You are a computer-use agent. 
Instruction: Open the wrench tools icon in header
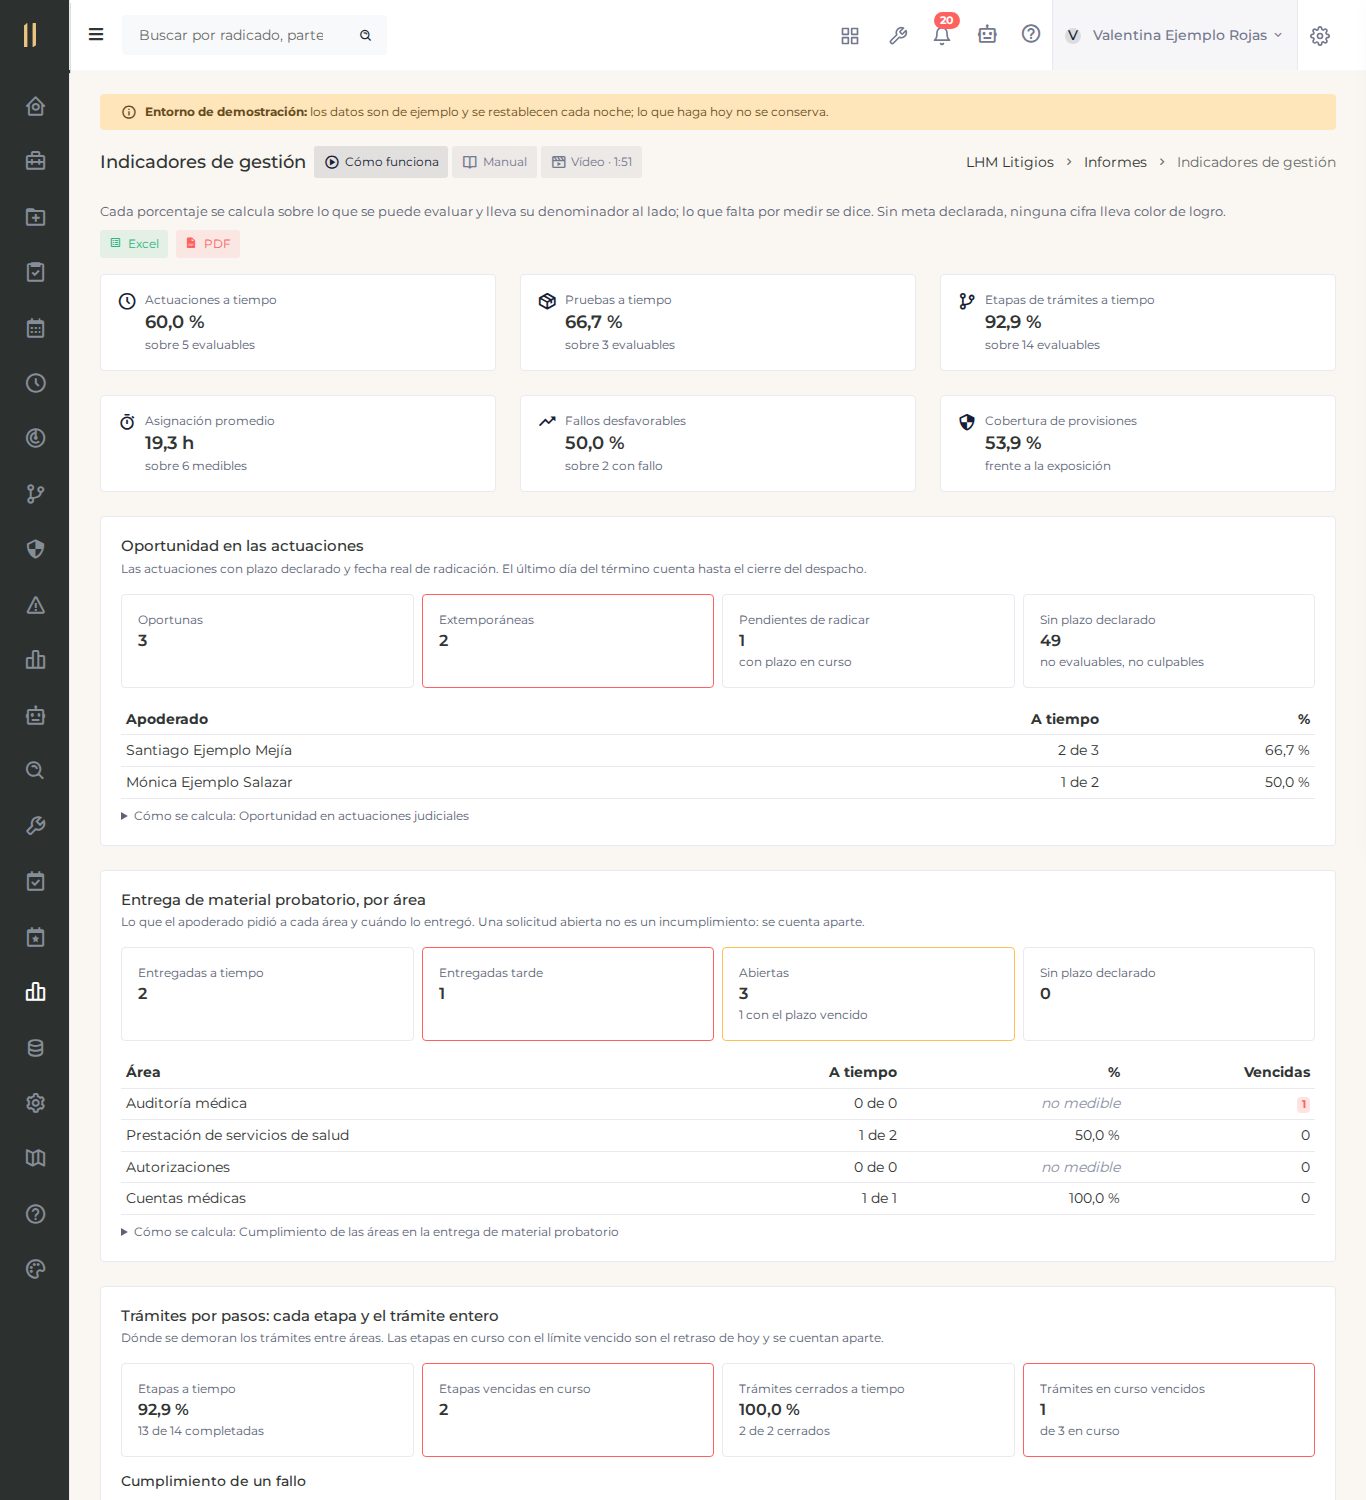898,36
